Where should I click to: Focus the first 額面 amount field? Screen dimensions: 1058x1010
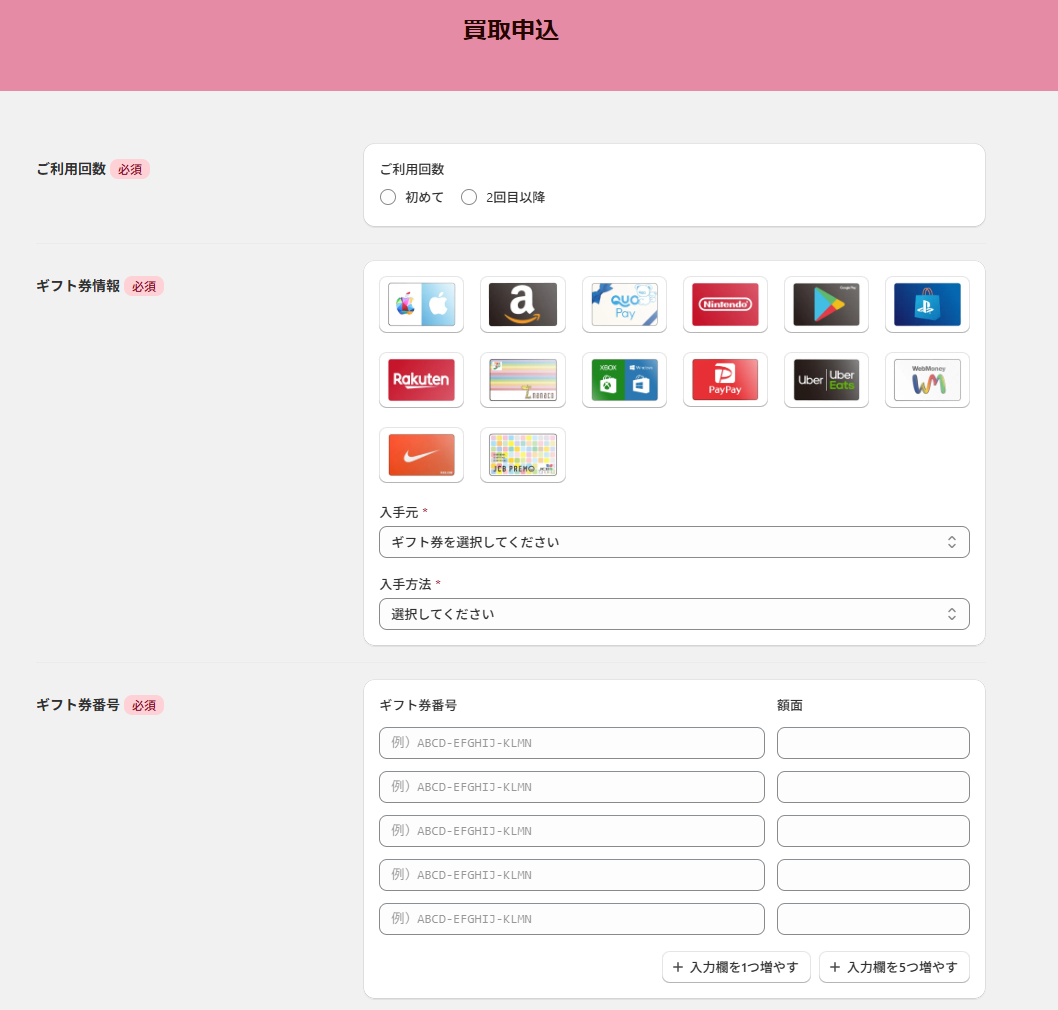[x=873, y=743]
